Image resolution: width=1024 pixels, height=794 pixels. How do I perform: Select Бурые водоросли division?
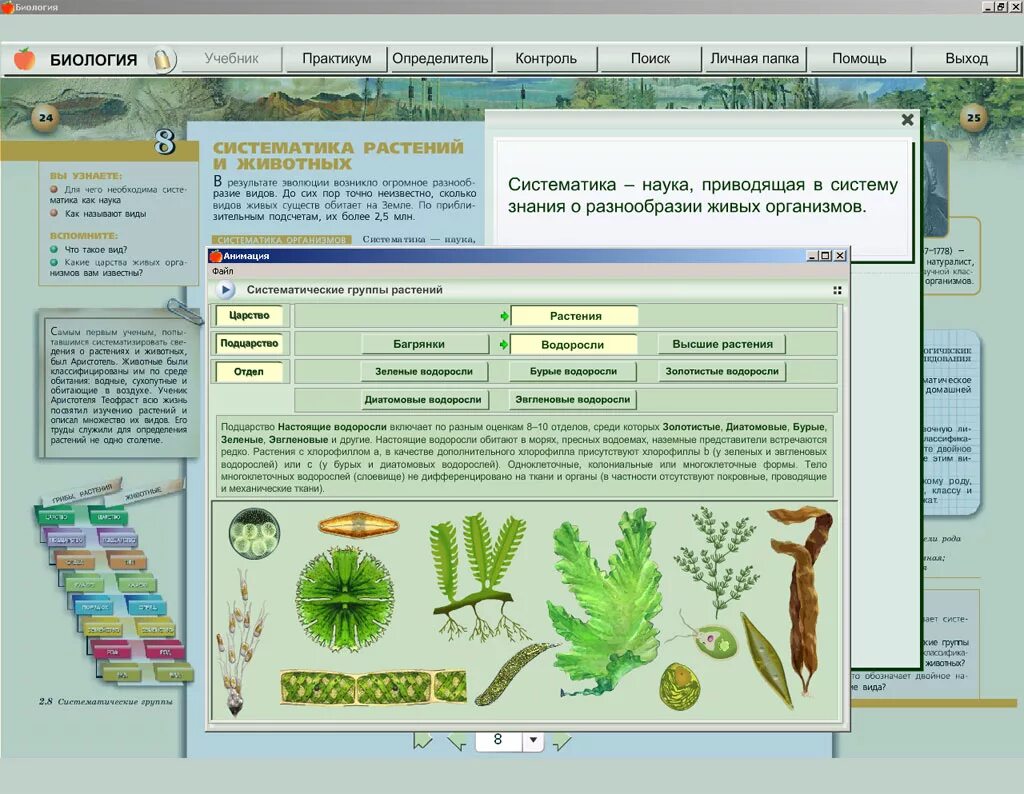coord(573,372)
